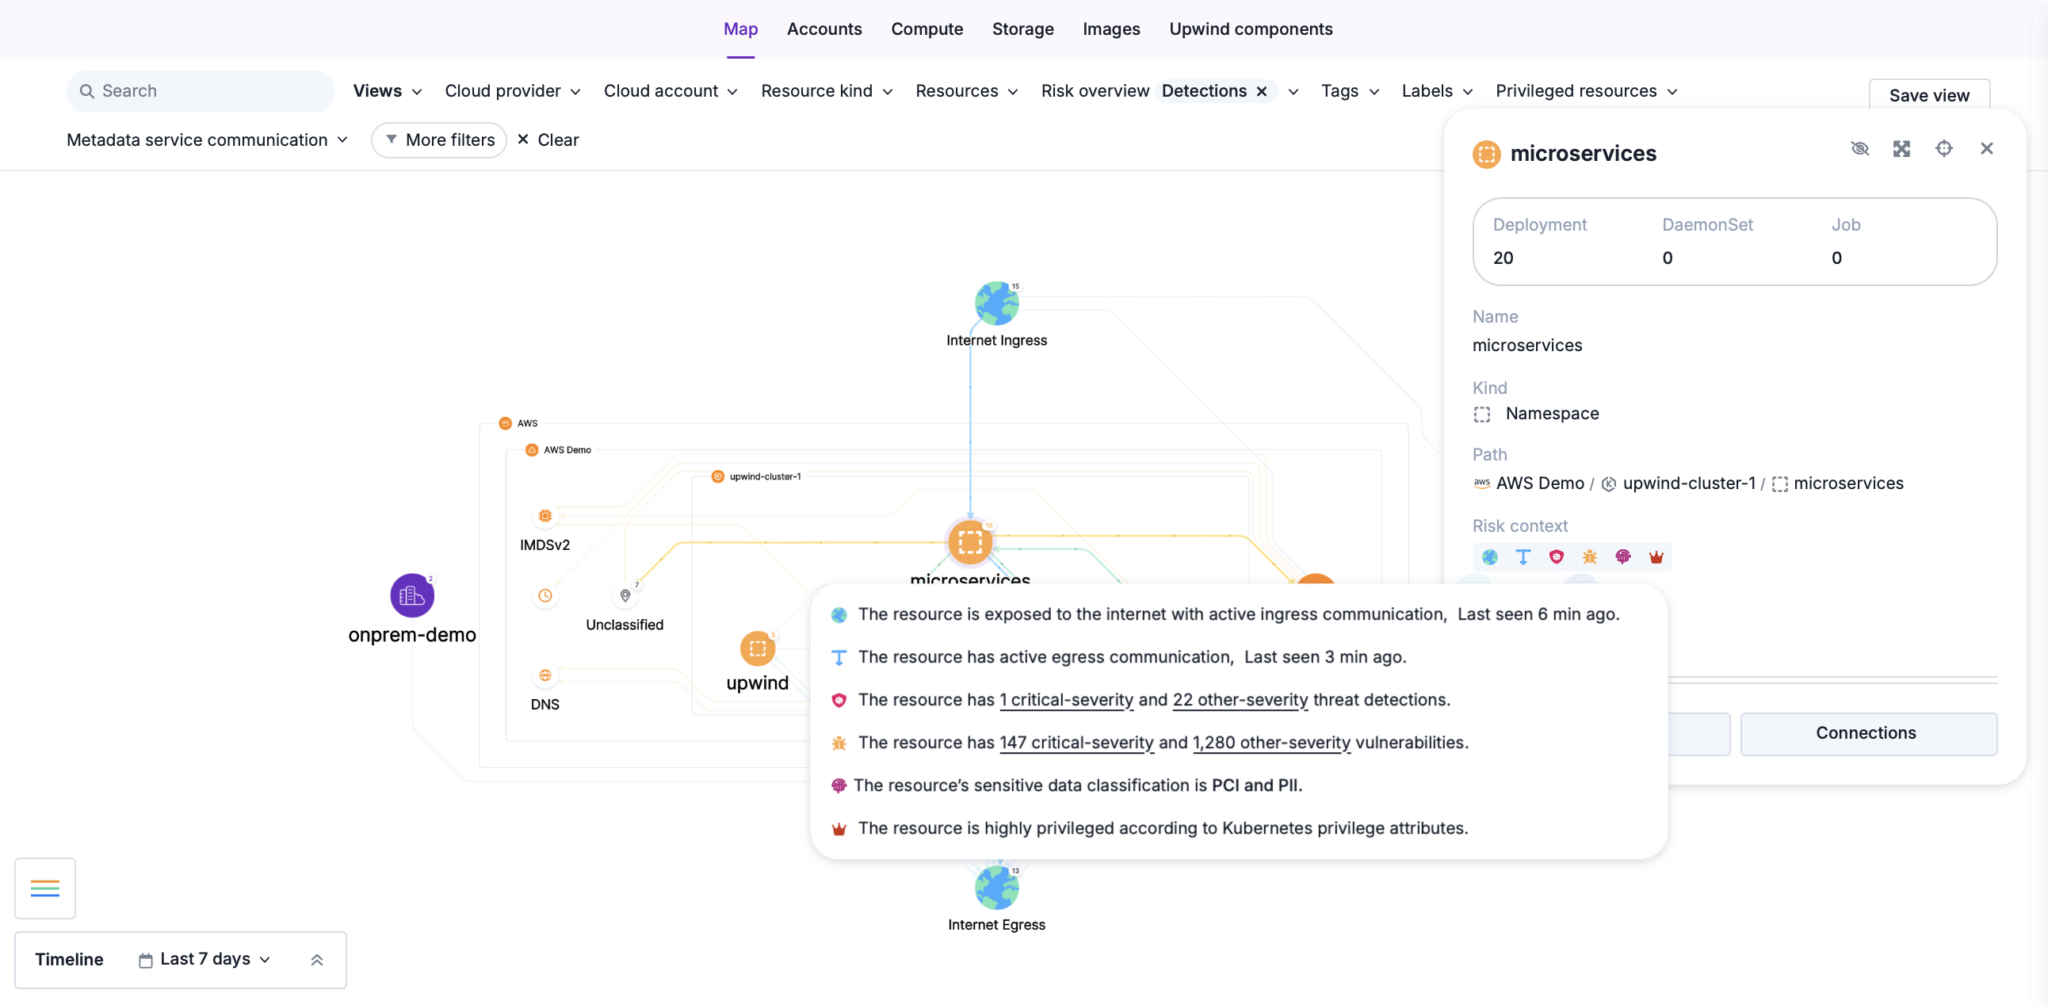Collapse the Timeline panel with double chevron
The height and width of the screenshot is (1005, 2048).
tap(317, 960)
